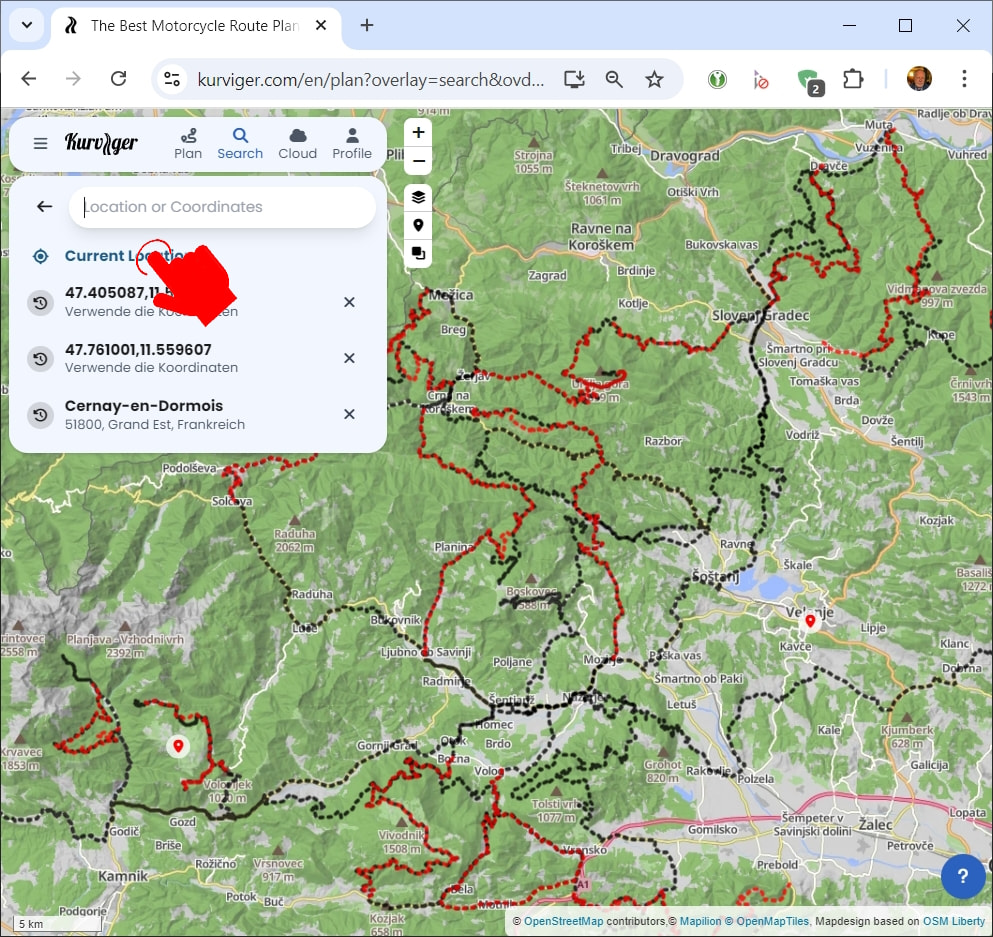Open the browser tab list dropdown
Screen dimensions: 993x937
pyautogui.click(x=27, y=25)
